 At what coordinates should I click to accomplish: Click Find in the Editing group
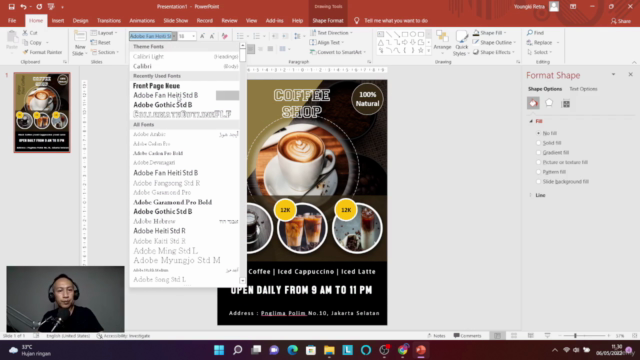click(536, 33)
